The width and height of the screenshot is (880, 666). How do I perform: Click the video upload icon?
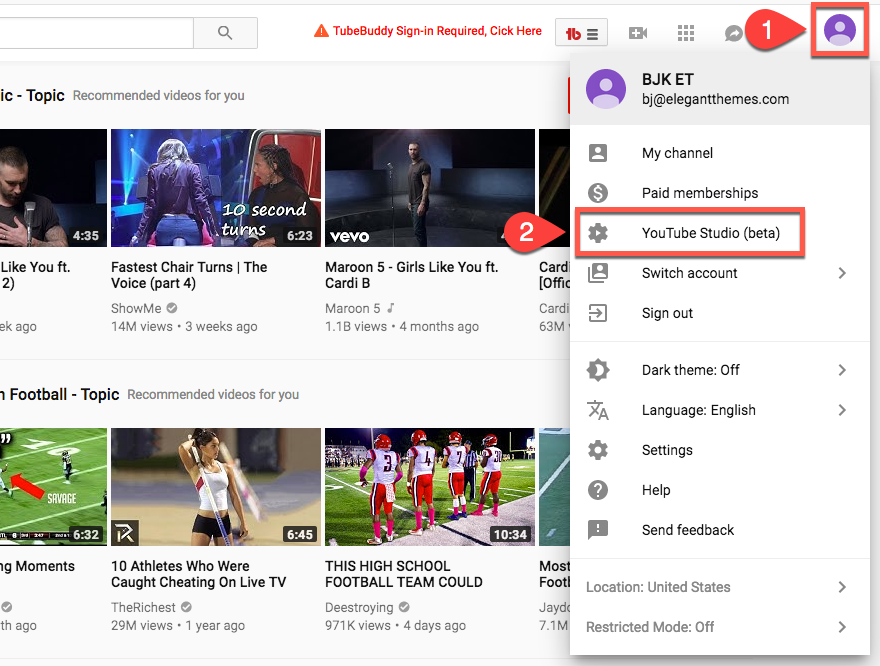[637, 32]
